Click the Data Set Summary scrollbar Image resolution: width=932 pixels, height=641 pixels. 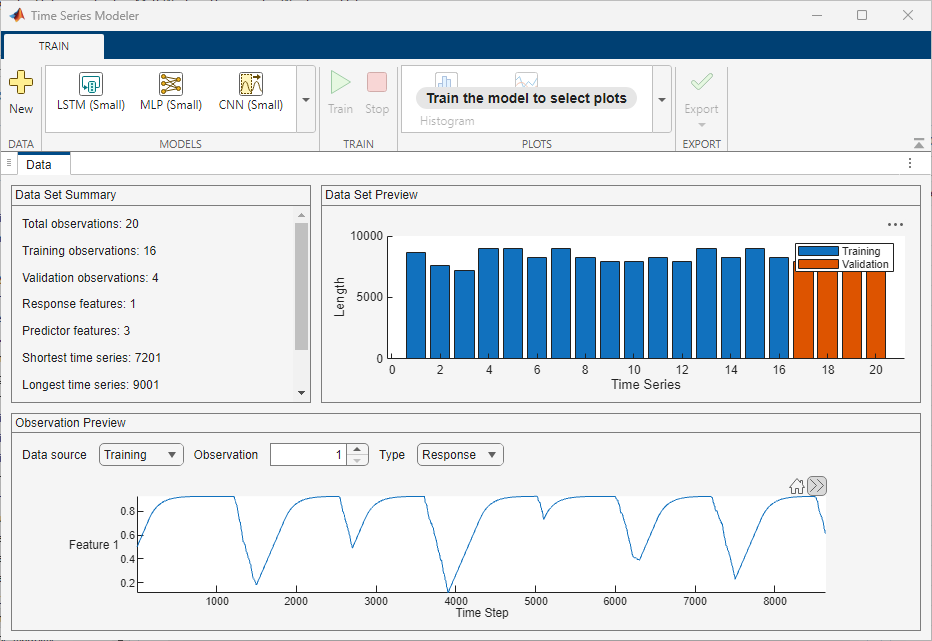(302, 286)
